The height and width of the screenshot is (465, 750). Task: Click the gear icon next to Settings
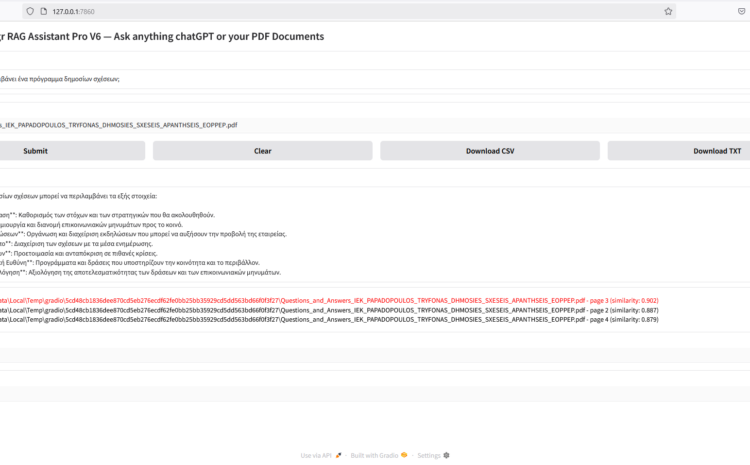click(446, 455)
